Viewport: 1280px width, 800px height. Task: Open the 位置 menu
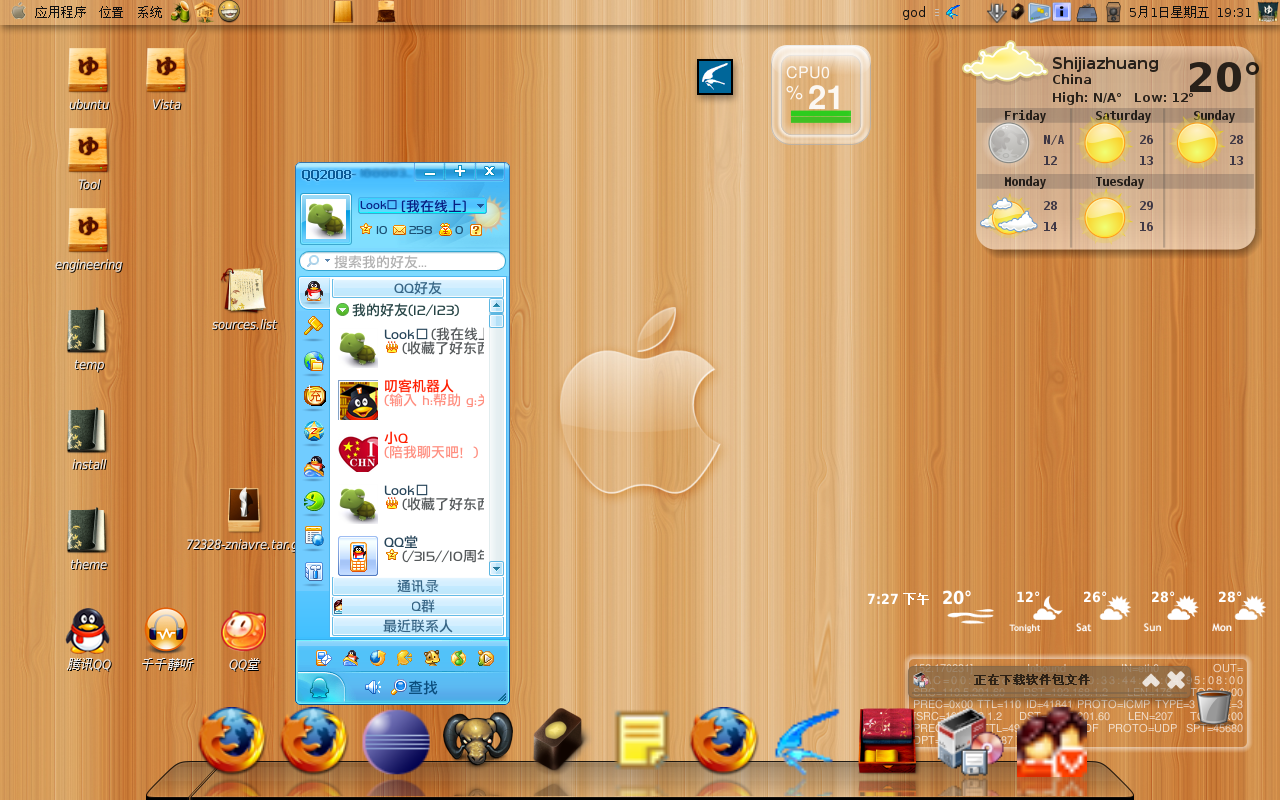point(112,12)
